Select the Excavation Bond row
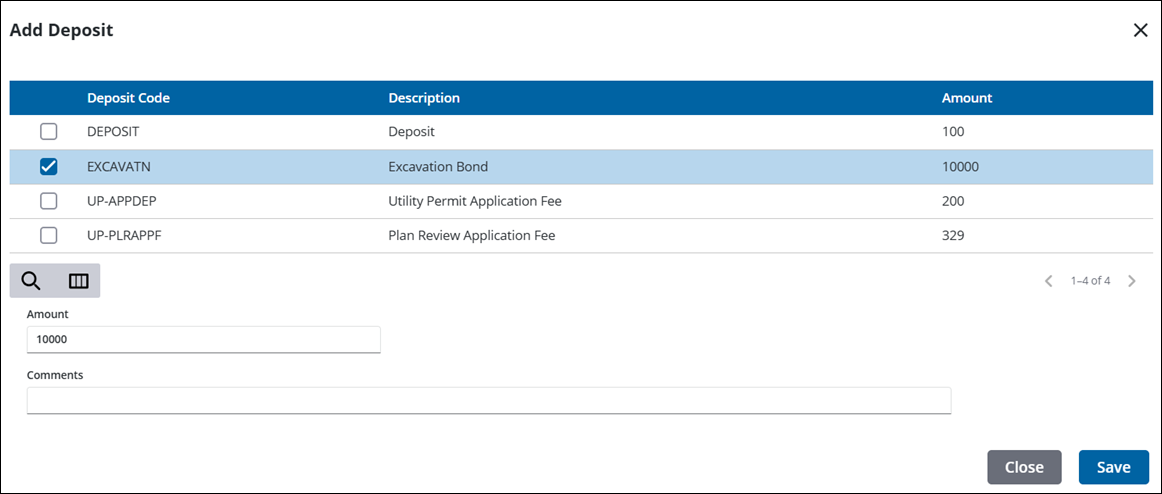 [438, 167]
